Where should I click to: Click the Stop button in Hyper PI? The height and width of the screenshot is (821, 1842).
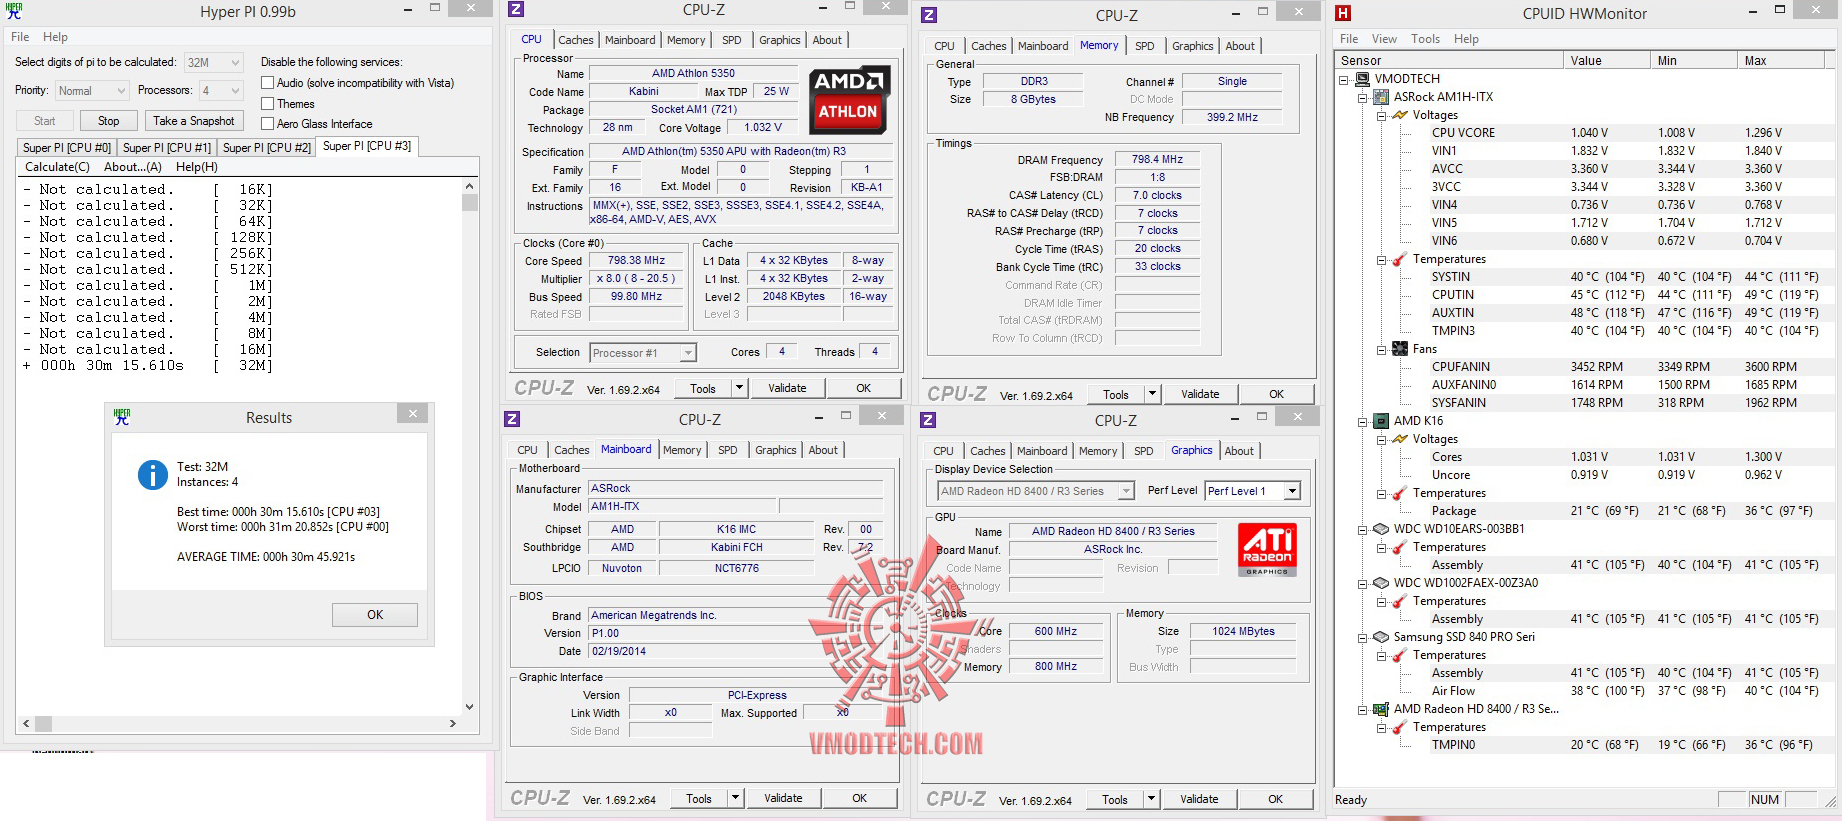(x=108, y=121)
